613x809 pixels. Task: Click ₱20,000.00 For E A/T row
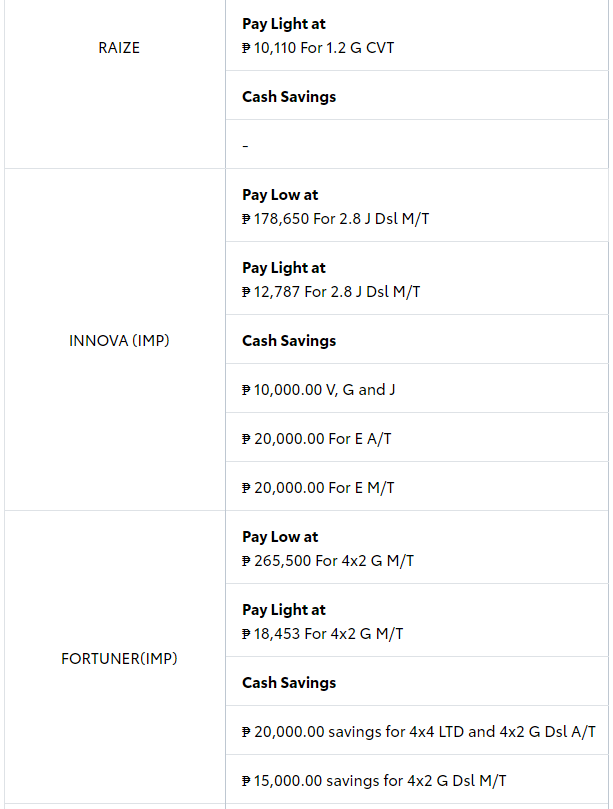pos(417,438)
